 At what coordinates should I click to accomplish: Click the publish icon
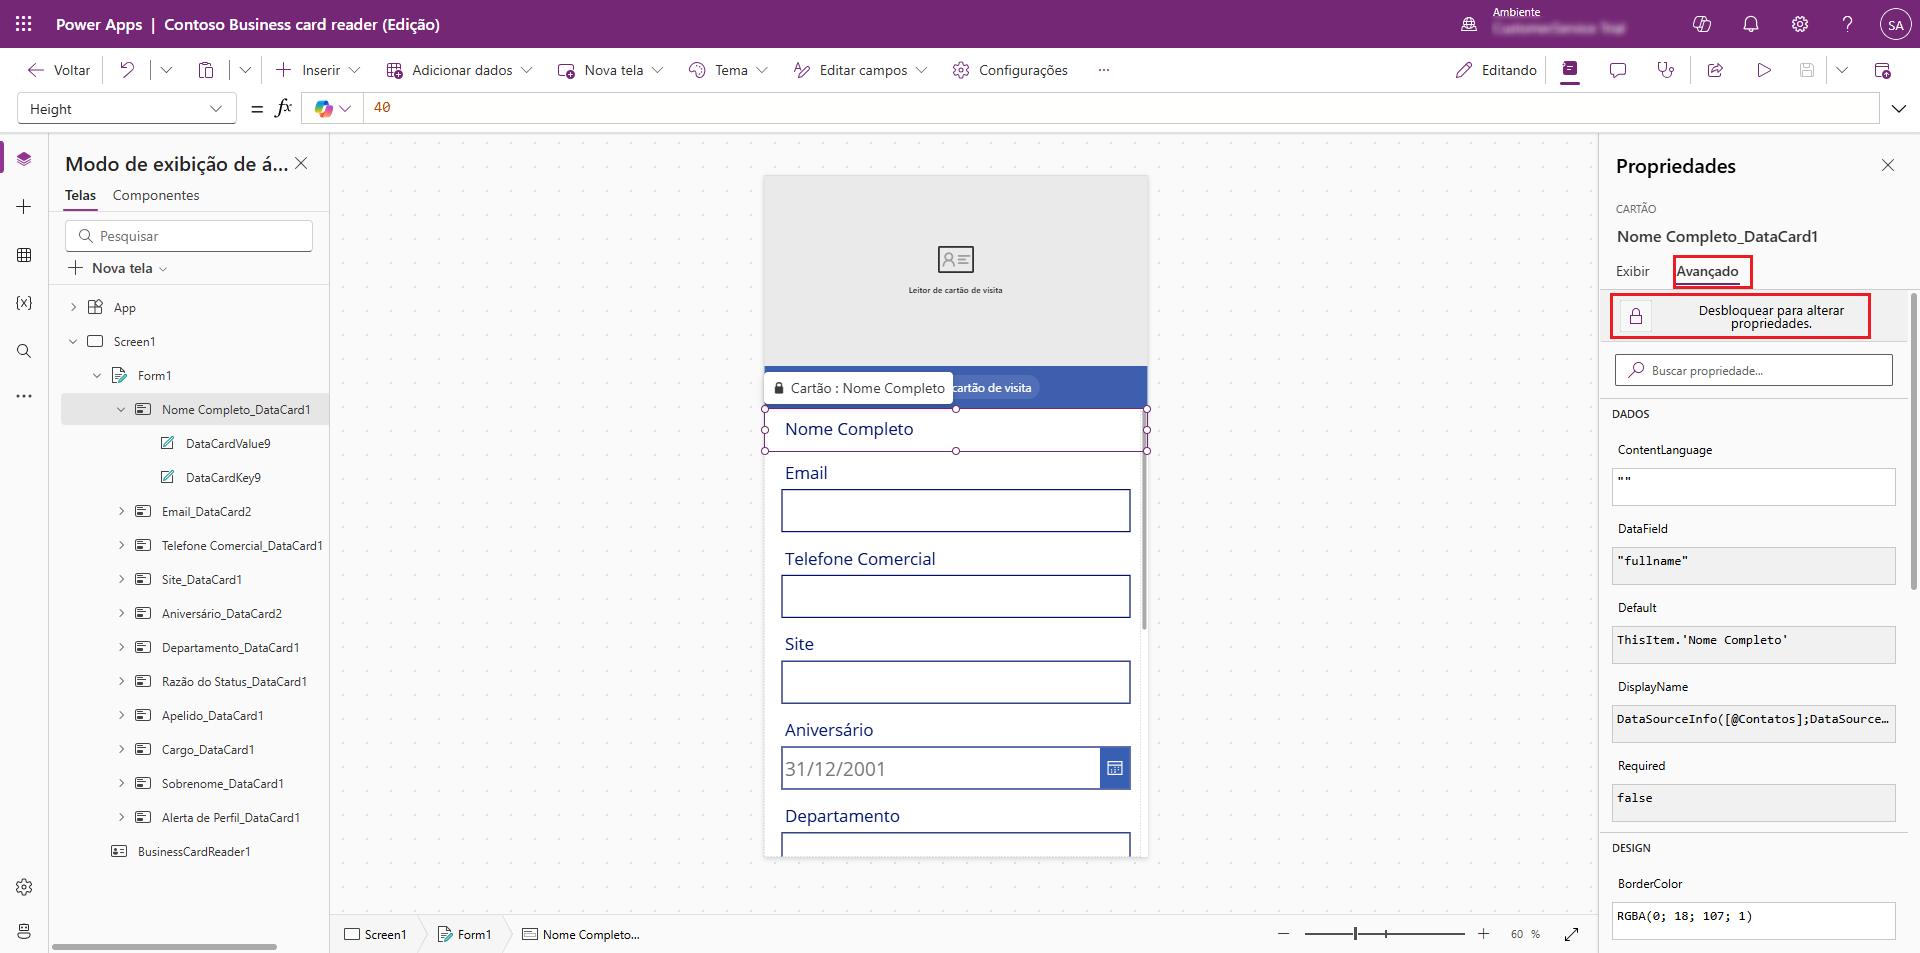pyautogui.click(x=1882, y=70)
